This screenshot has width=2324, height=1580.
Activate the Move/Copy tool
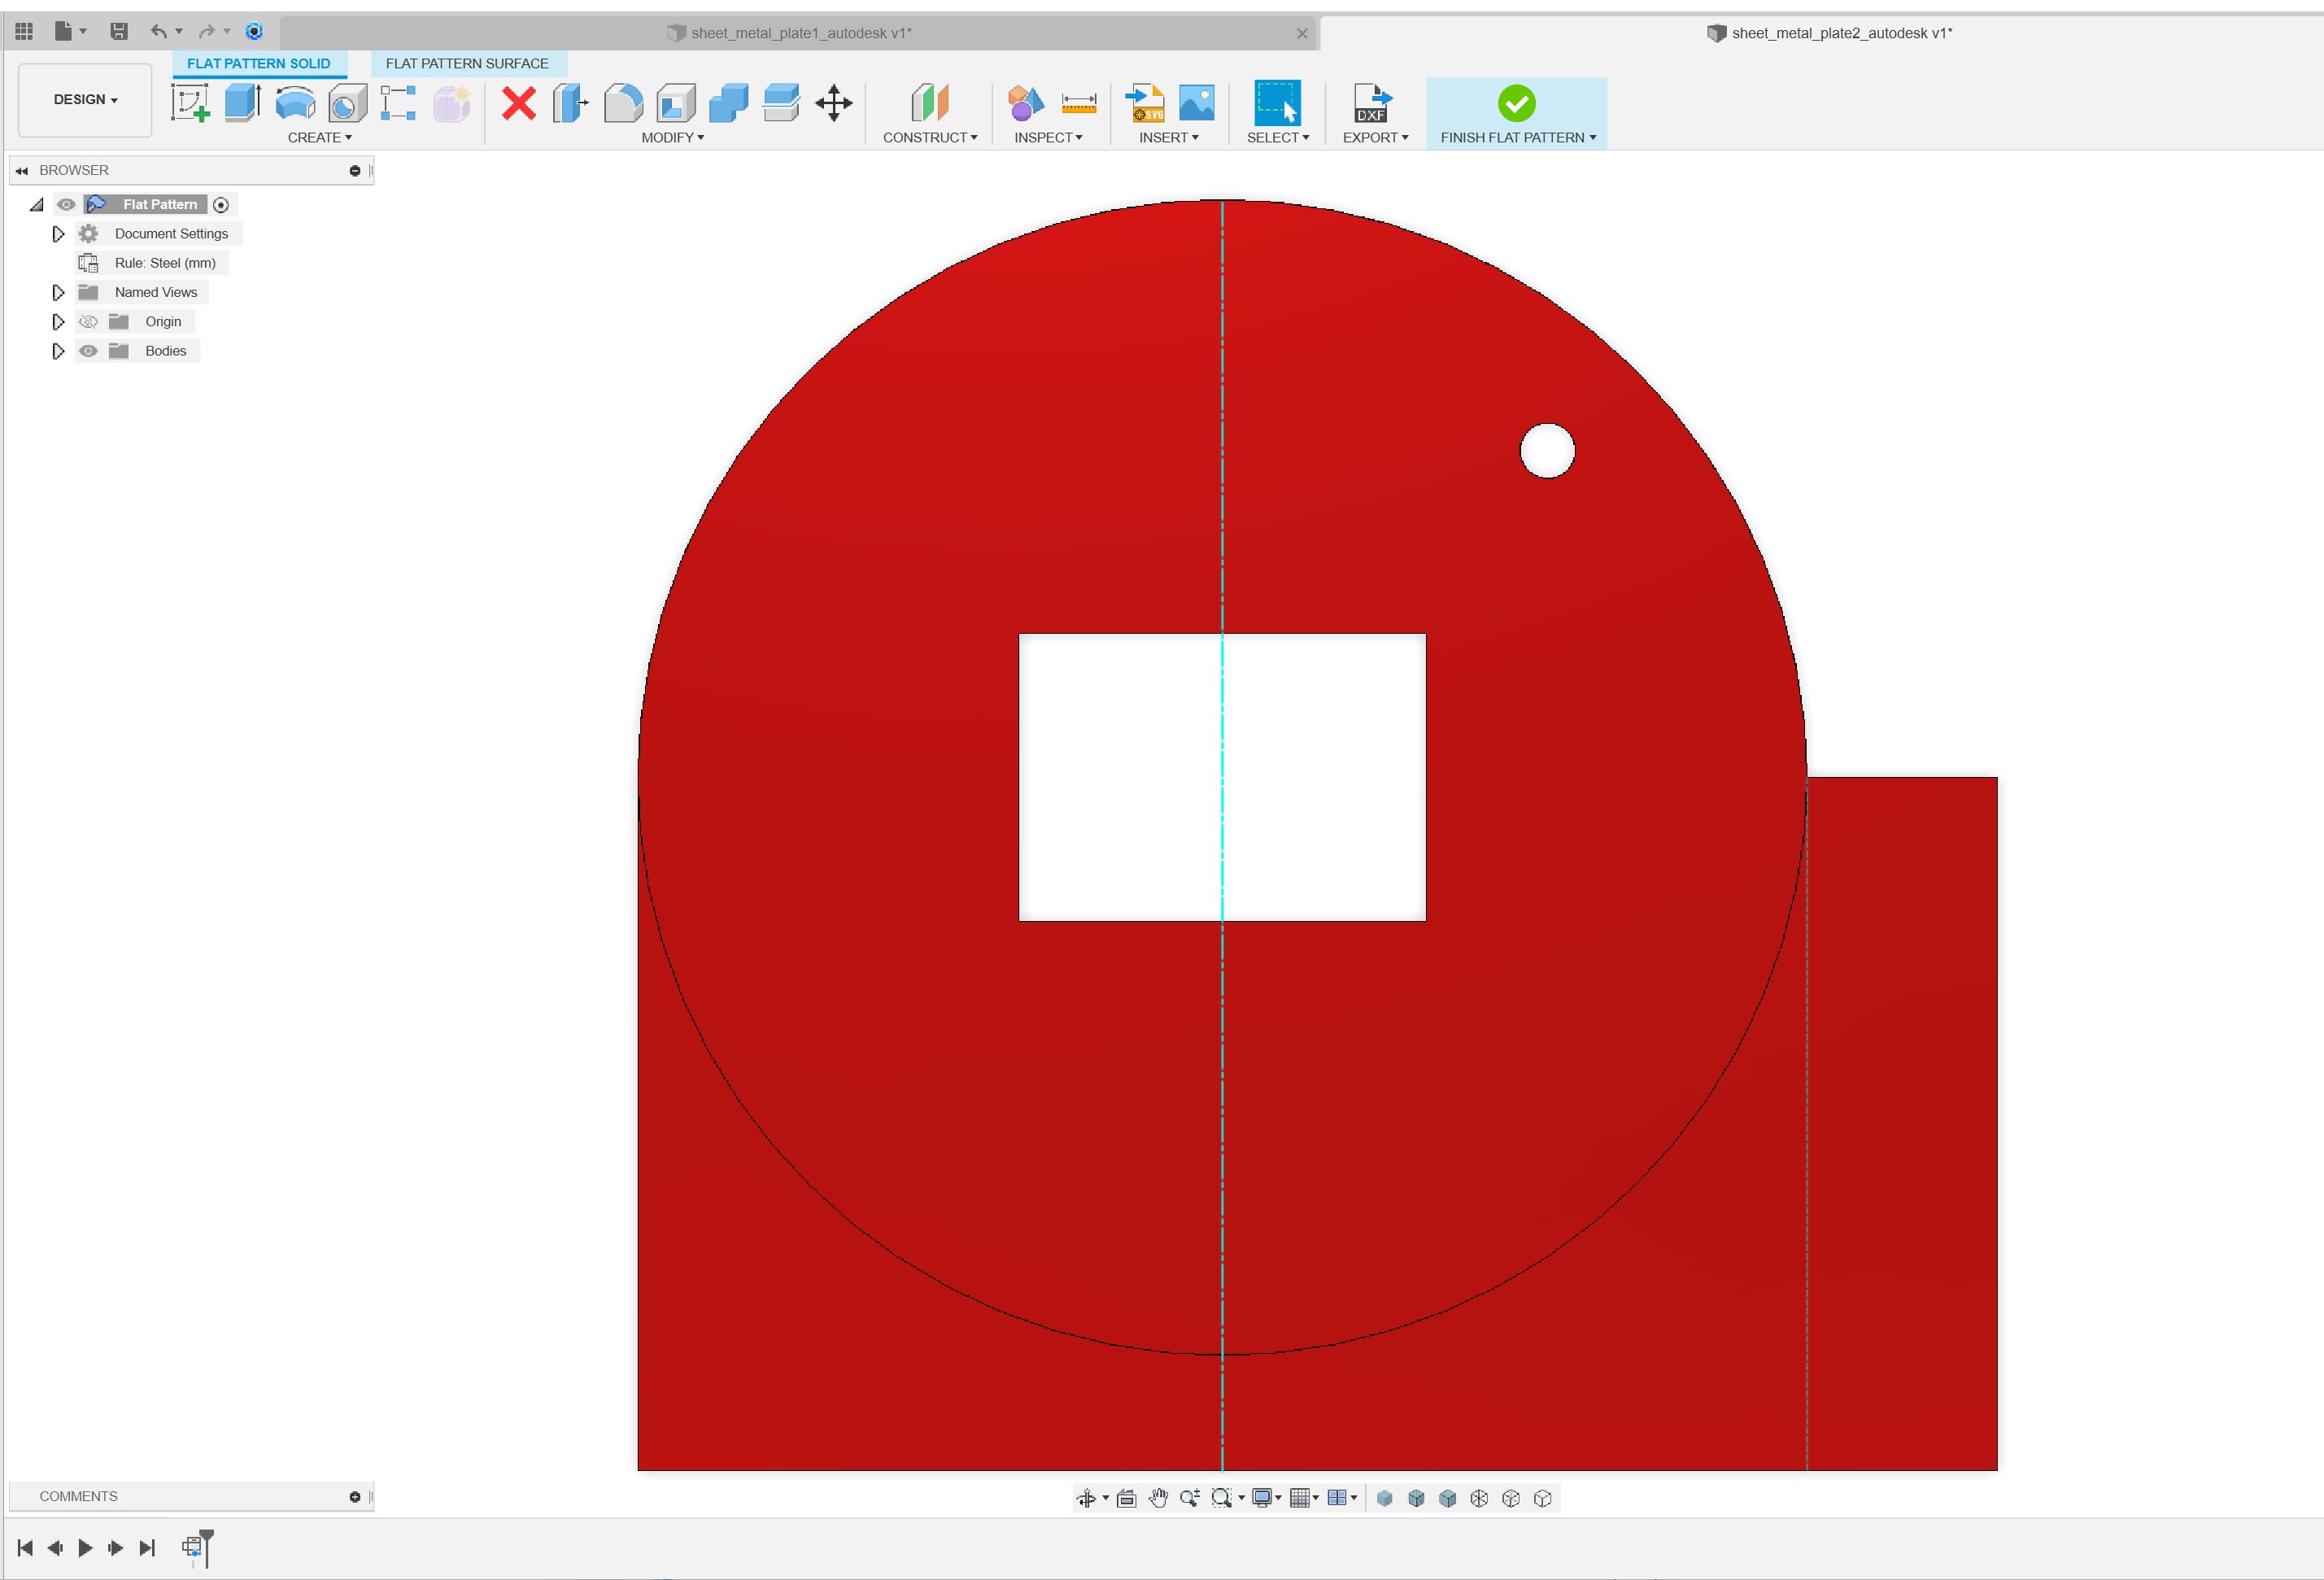tap(834, 103)
